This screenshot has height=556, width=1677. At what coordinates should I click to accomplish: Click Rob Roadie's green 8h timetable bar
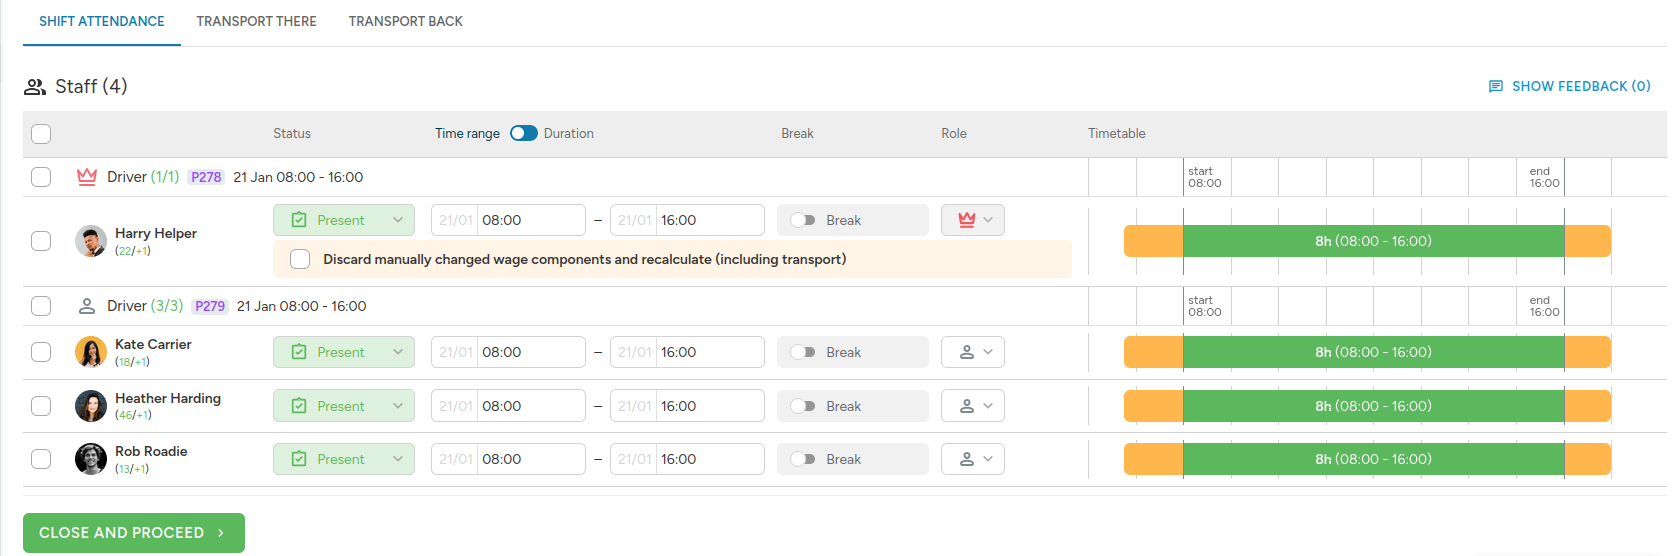(1373, 459)
